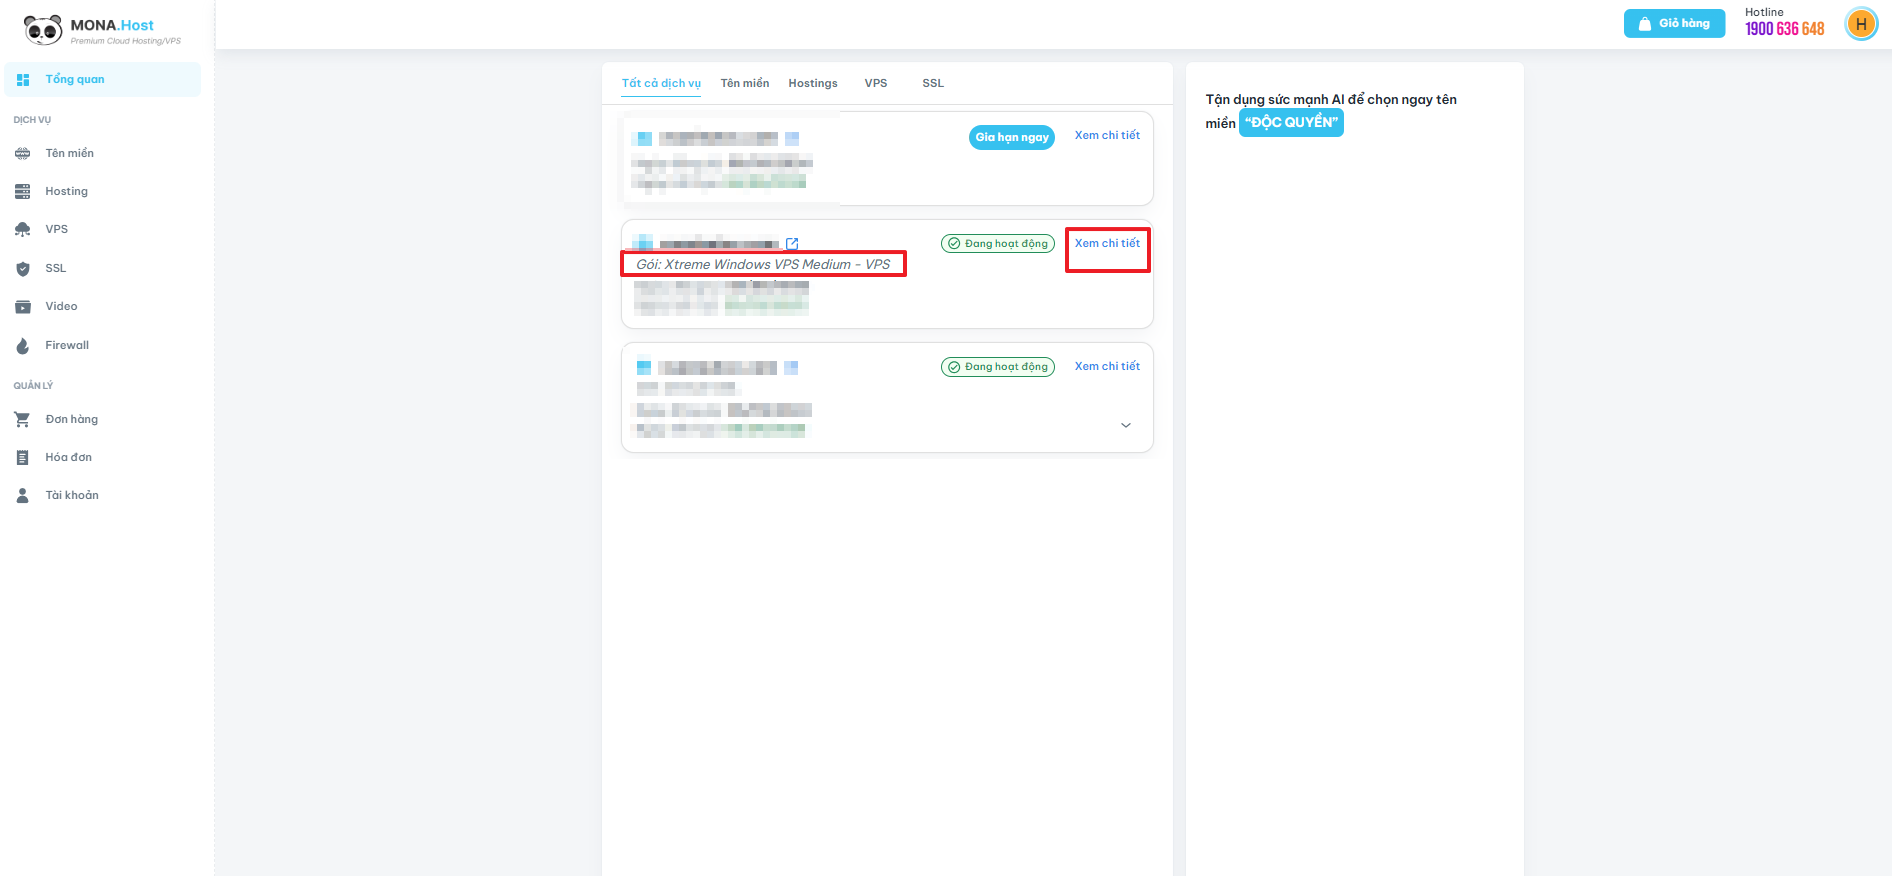The width and height of the screenshot is (1892, 876).
Task: Expand the third service card chevron
Action: pyautogui.click(x=1126, y=425)
